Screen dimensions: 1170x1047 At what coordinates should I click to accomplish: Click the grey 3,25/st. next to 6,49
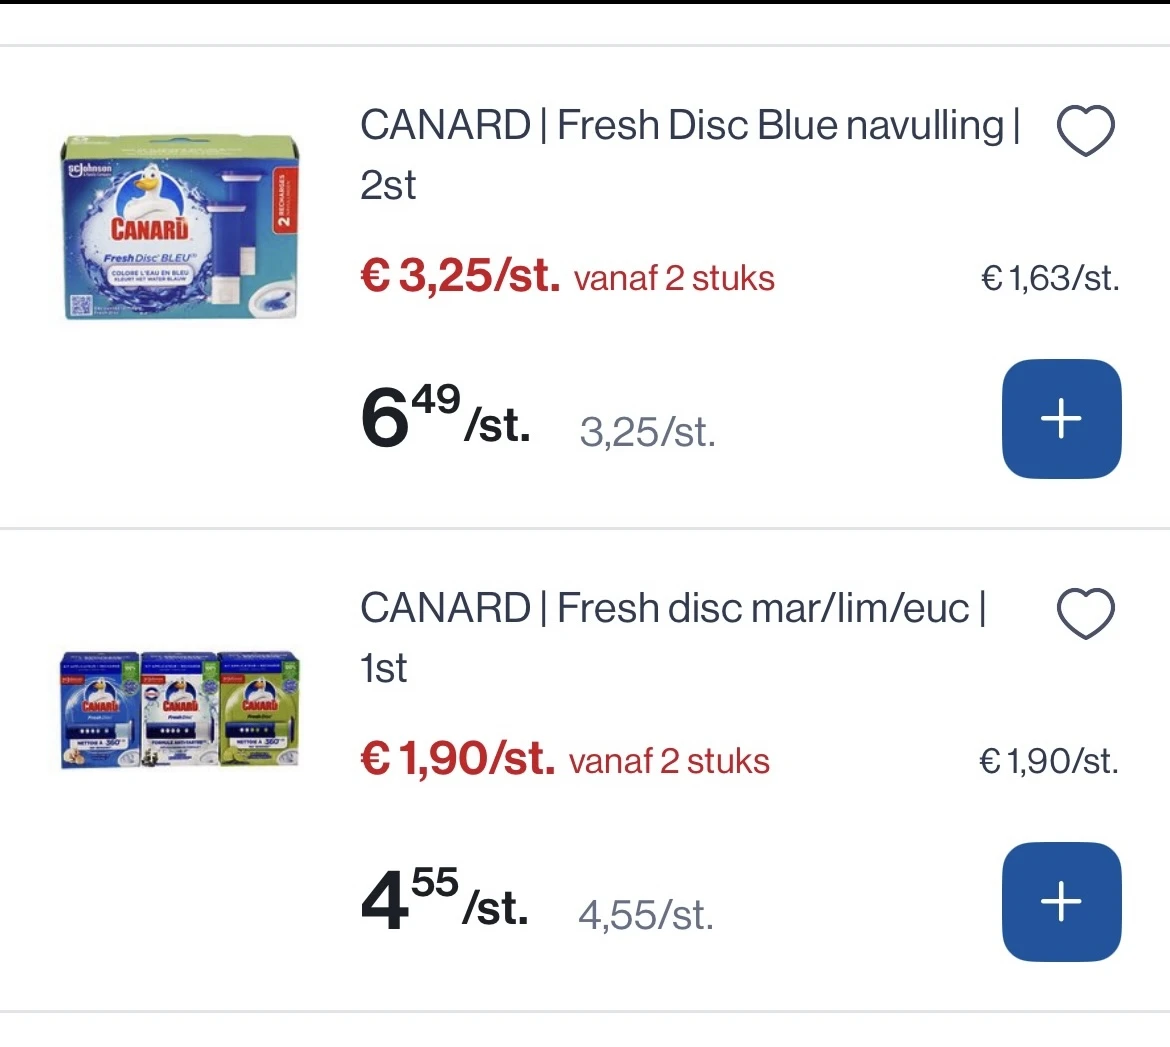pos(647,433)
